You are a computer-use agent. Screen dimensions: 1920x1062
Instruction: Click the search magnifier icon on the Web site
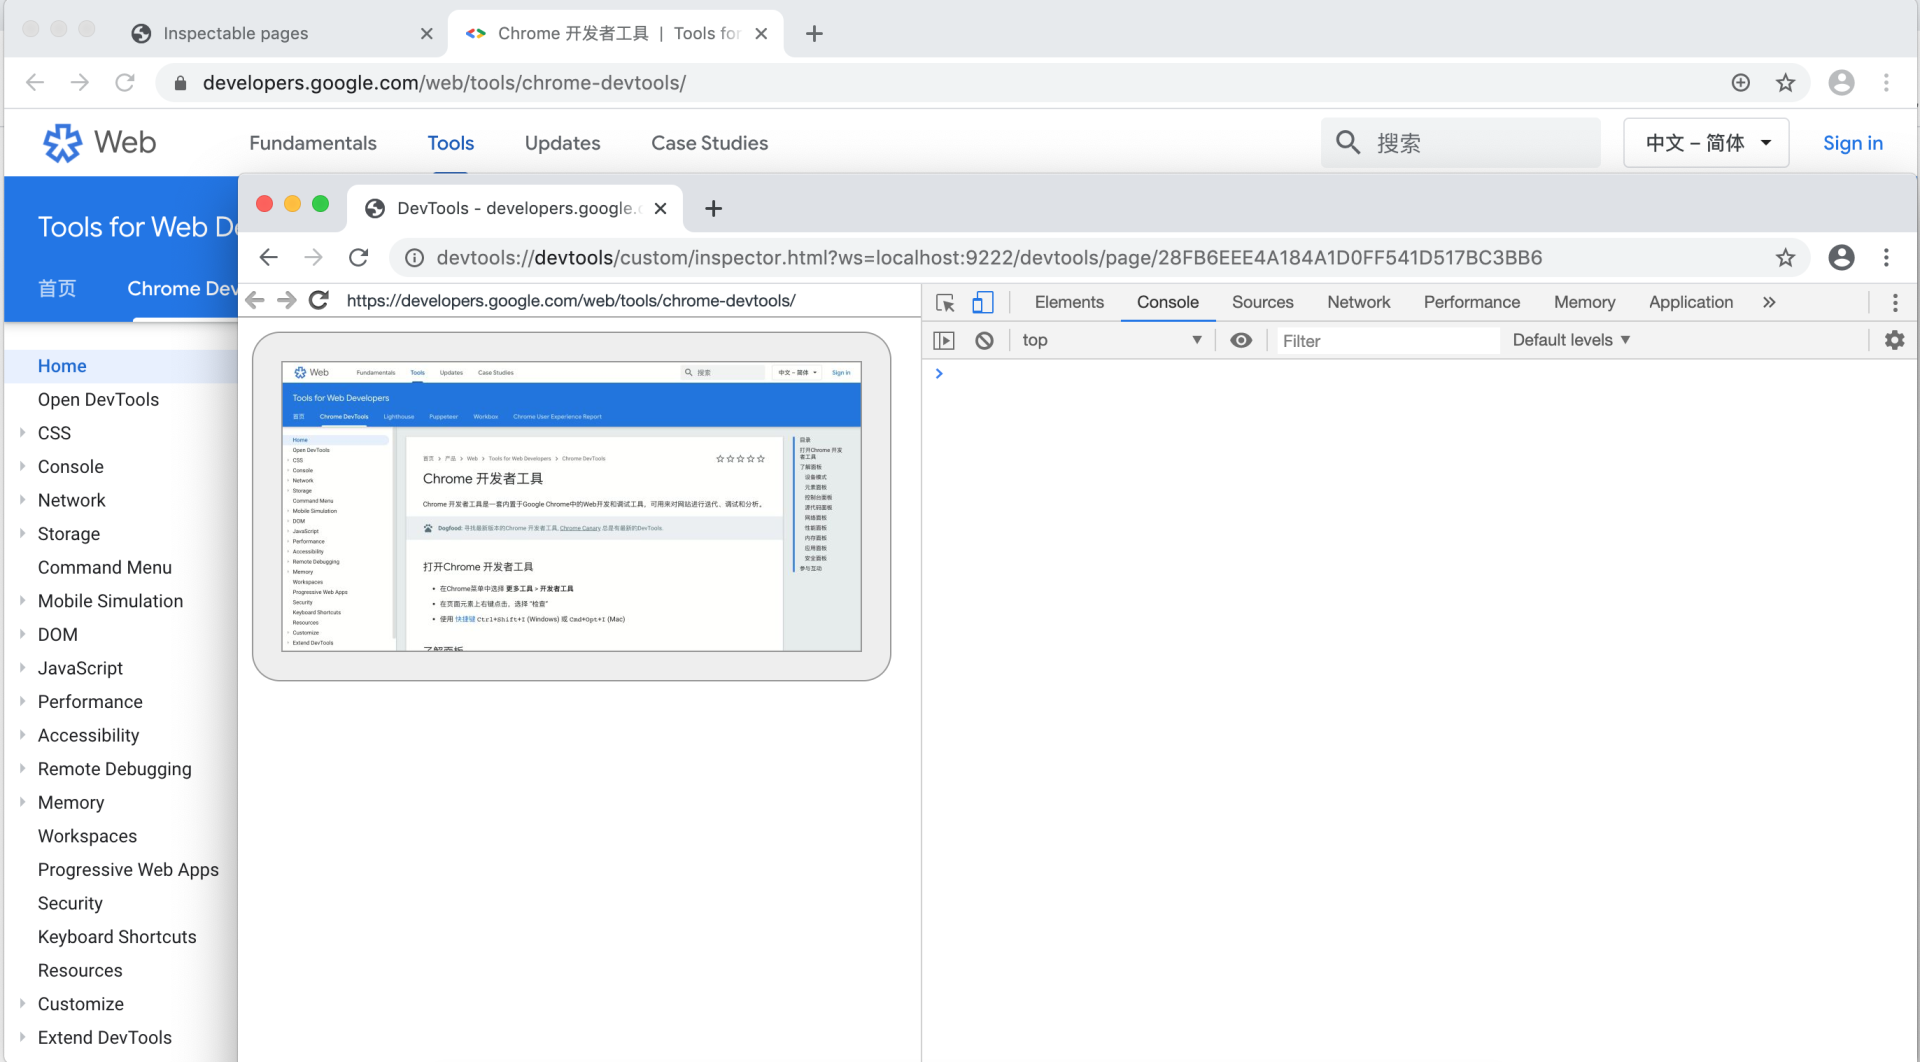click(1348, 143)
